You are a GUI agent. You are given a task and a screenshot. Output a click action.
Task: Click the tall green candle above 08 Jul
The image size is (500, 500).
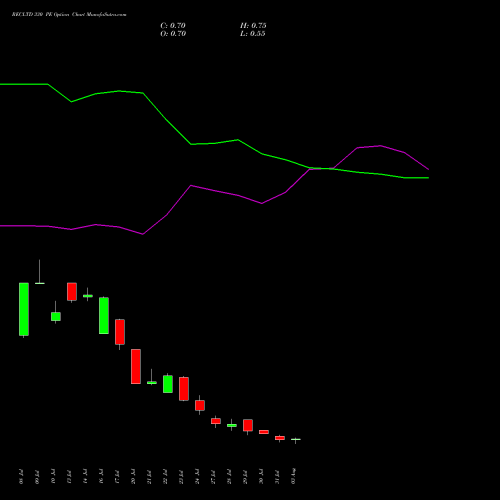click(24, 309)
